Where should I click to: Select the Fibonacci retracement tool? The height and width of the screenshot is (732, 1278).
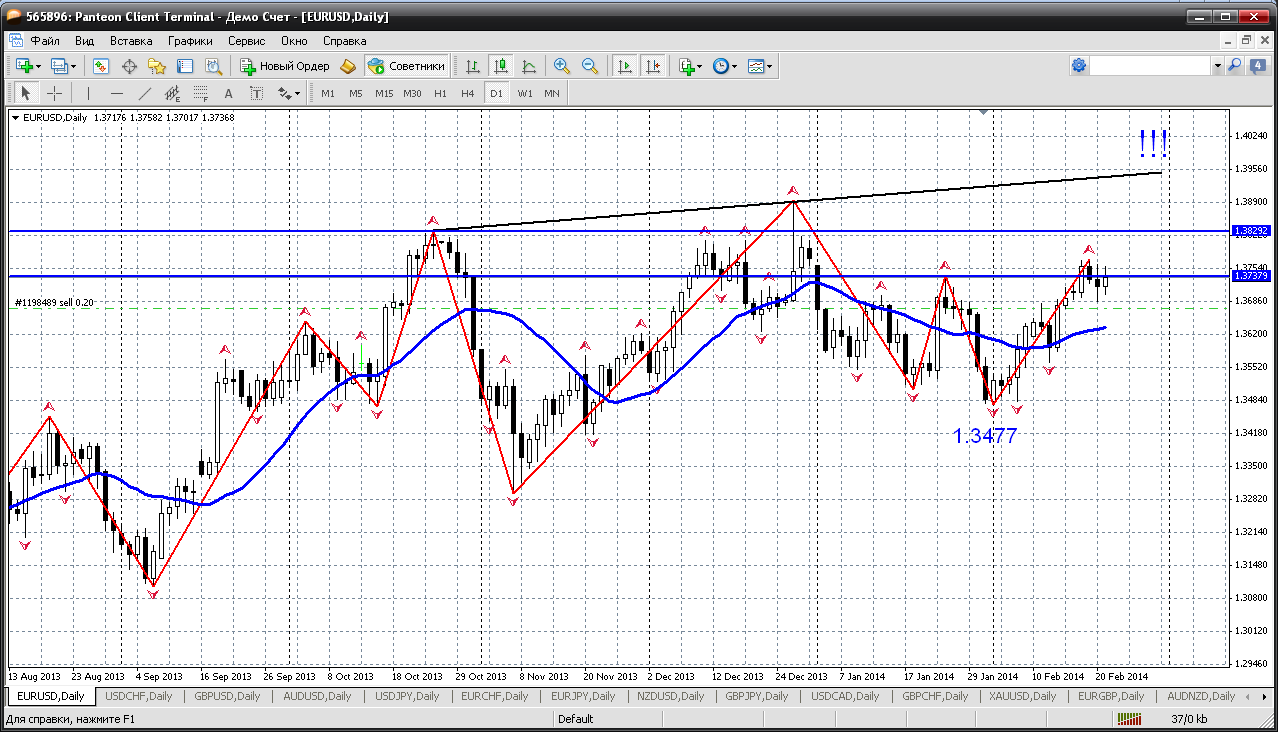point(201,93)
